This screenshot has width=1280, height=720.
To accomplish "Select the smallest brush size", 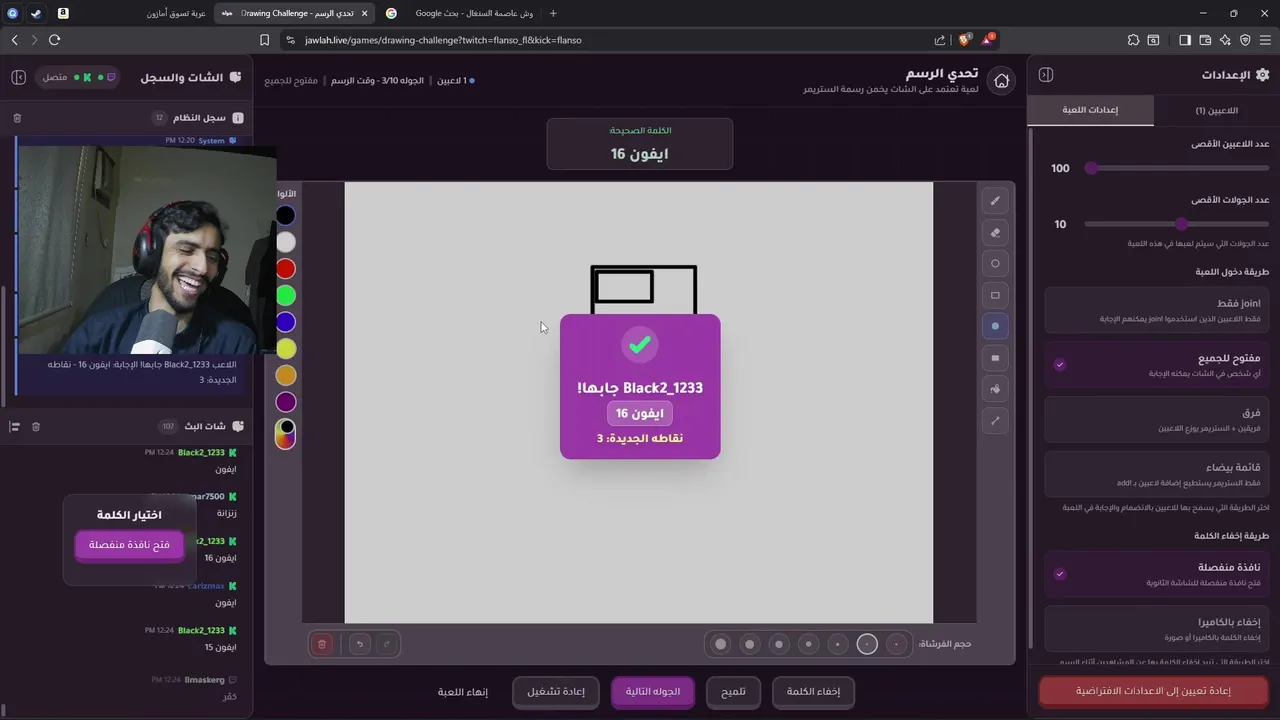I will (x=897, y=644).
